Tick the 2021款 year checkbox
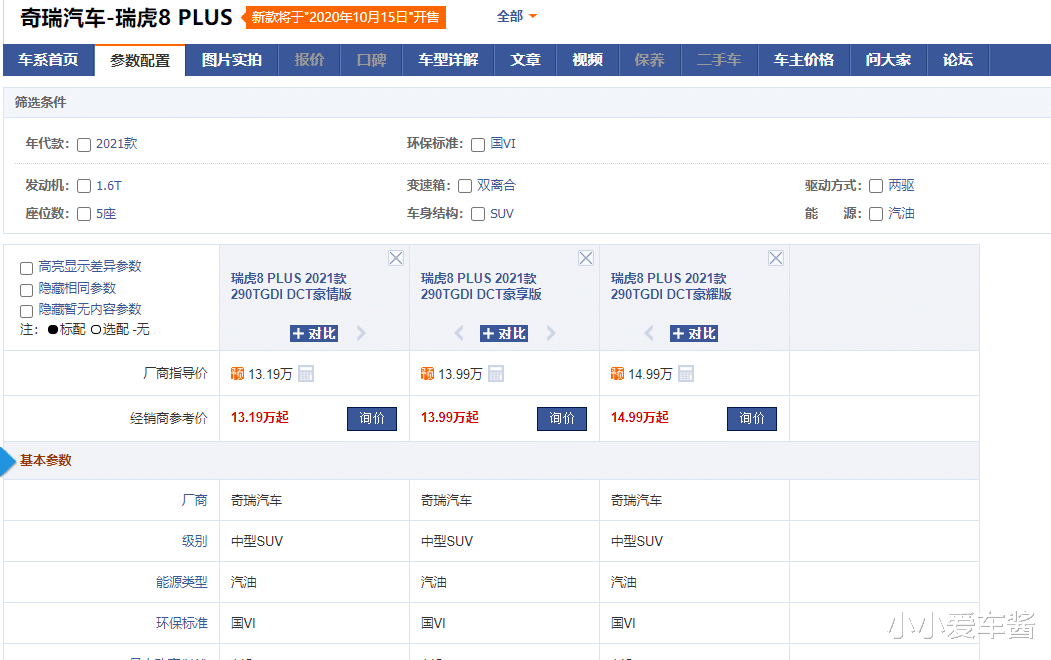1051x660 pixels. (84, 145)
